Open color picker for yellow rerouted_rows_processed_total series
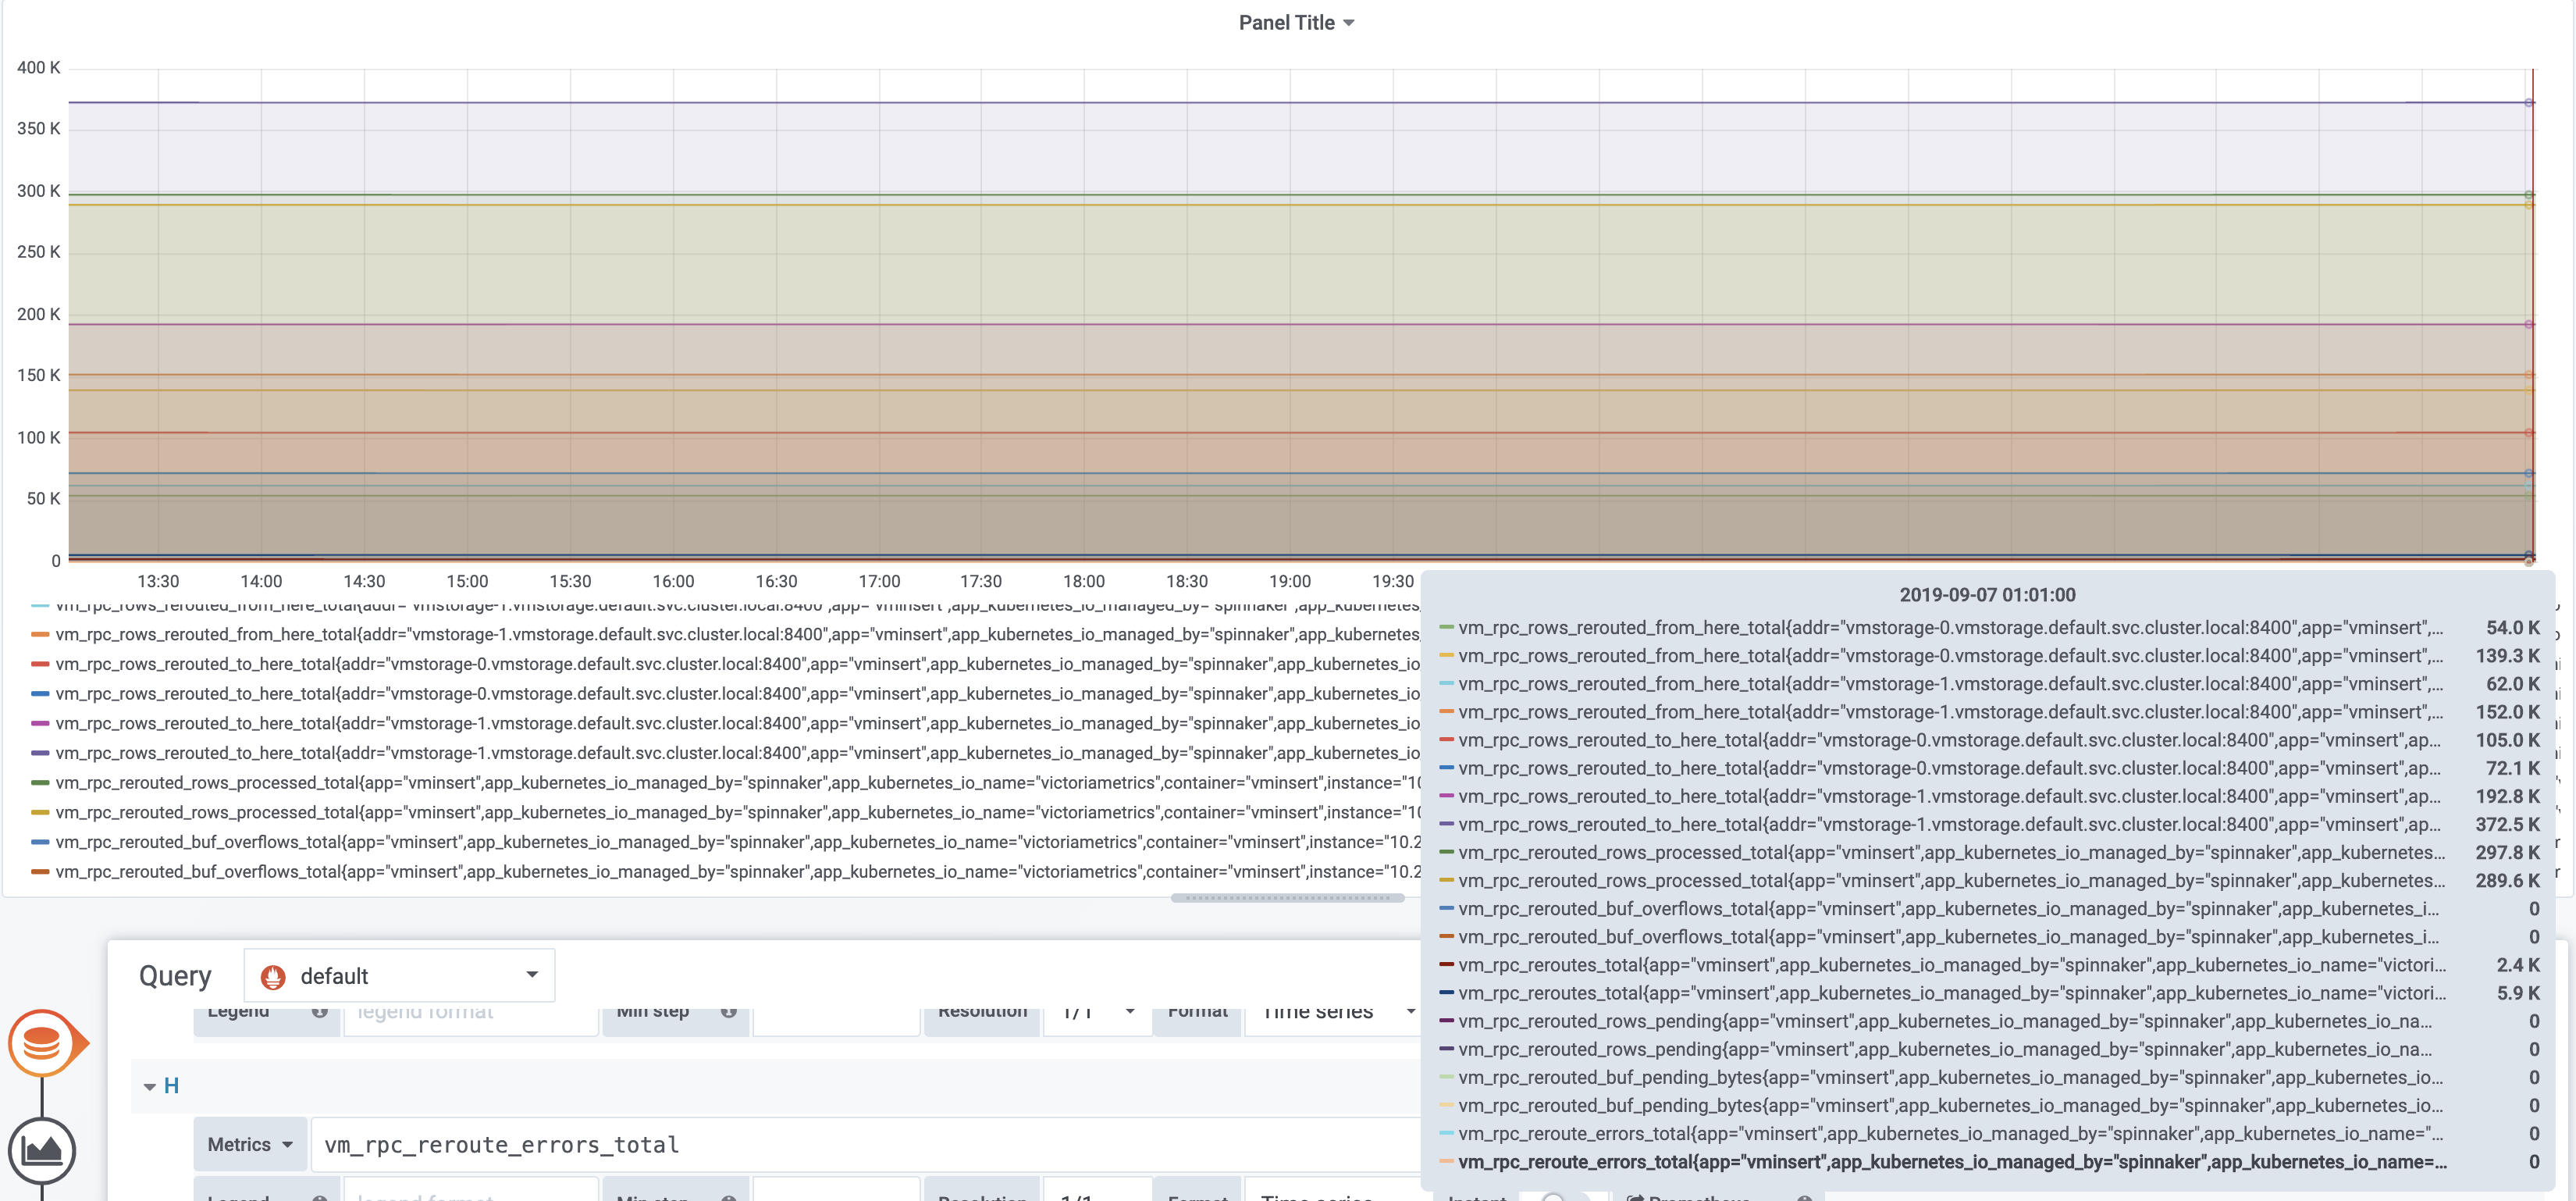This screenshot has height=1201, width=2576. [40, 812]
